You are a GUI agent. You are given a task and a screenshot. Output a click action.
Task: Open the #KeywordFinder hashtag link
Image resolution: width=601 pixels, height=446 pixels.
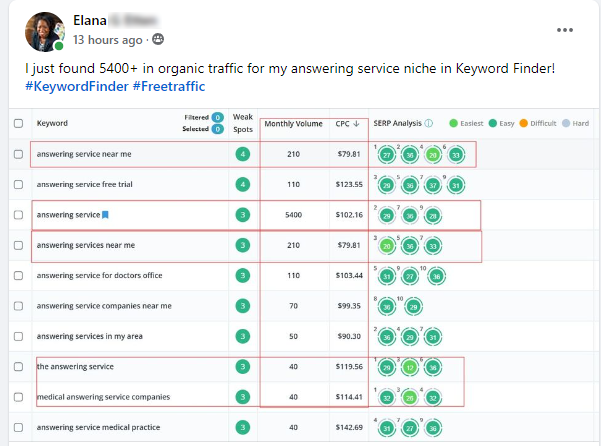76,86
